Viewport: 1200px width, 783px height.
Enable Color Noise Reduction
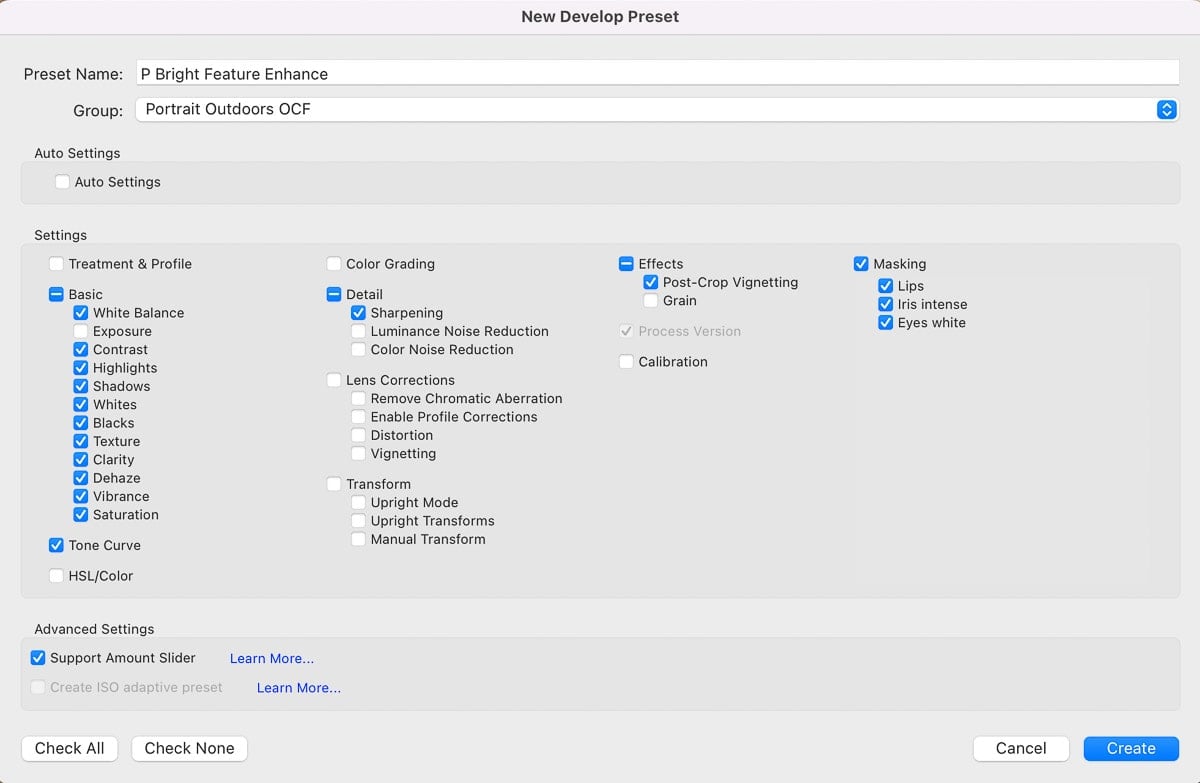click(358, 350)
